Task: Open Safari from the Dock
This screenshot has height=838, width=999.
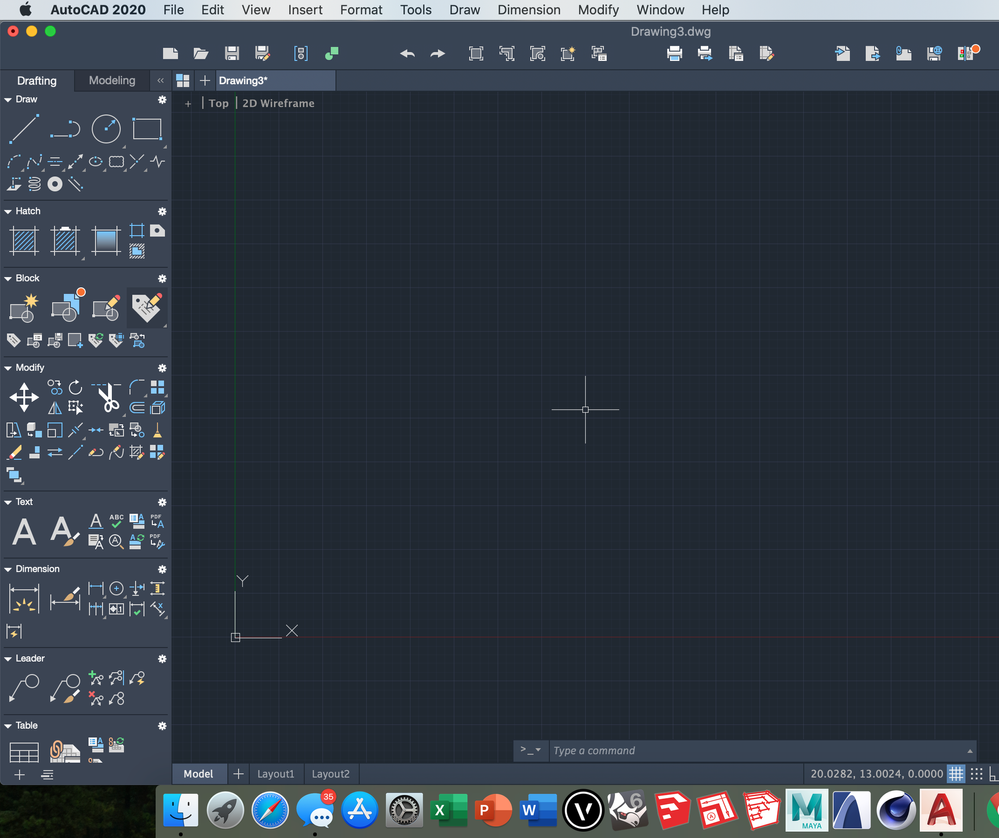Action: coord(270,811)
